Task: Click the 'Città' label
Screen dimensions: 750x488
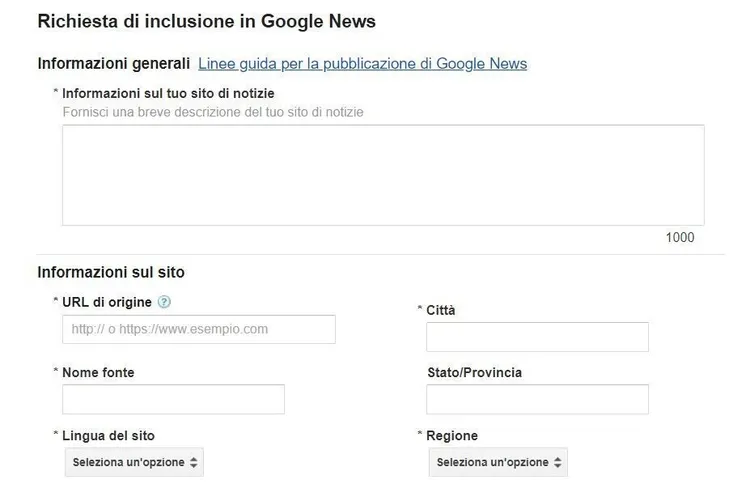Action: click(441, 311)
